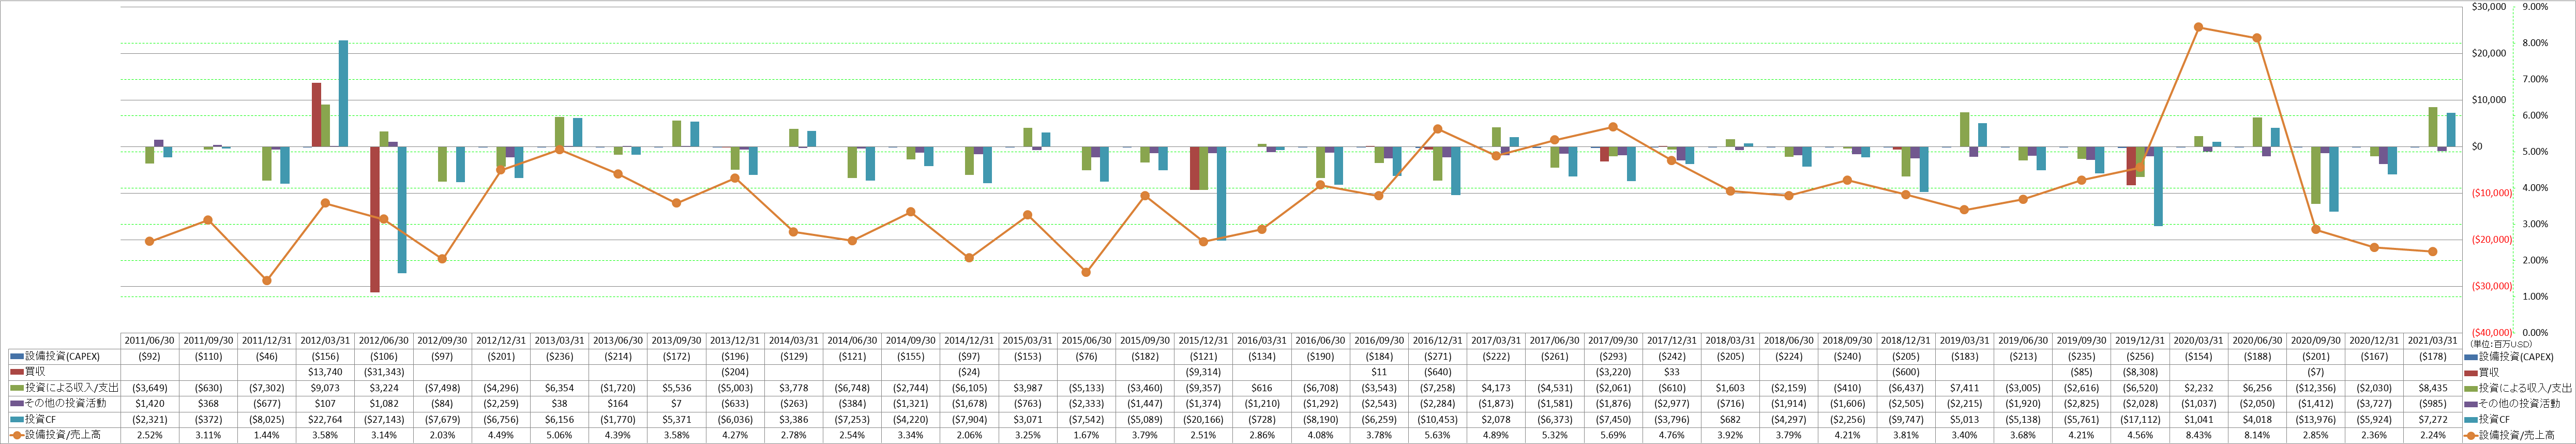
Task: Select the 8.14% ratio cell
Action: coord(2257,435)
